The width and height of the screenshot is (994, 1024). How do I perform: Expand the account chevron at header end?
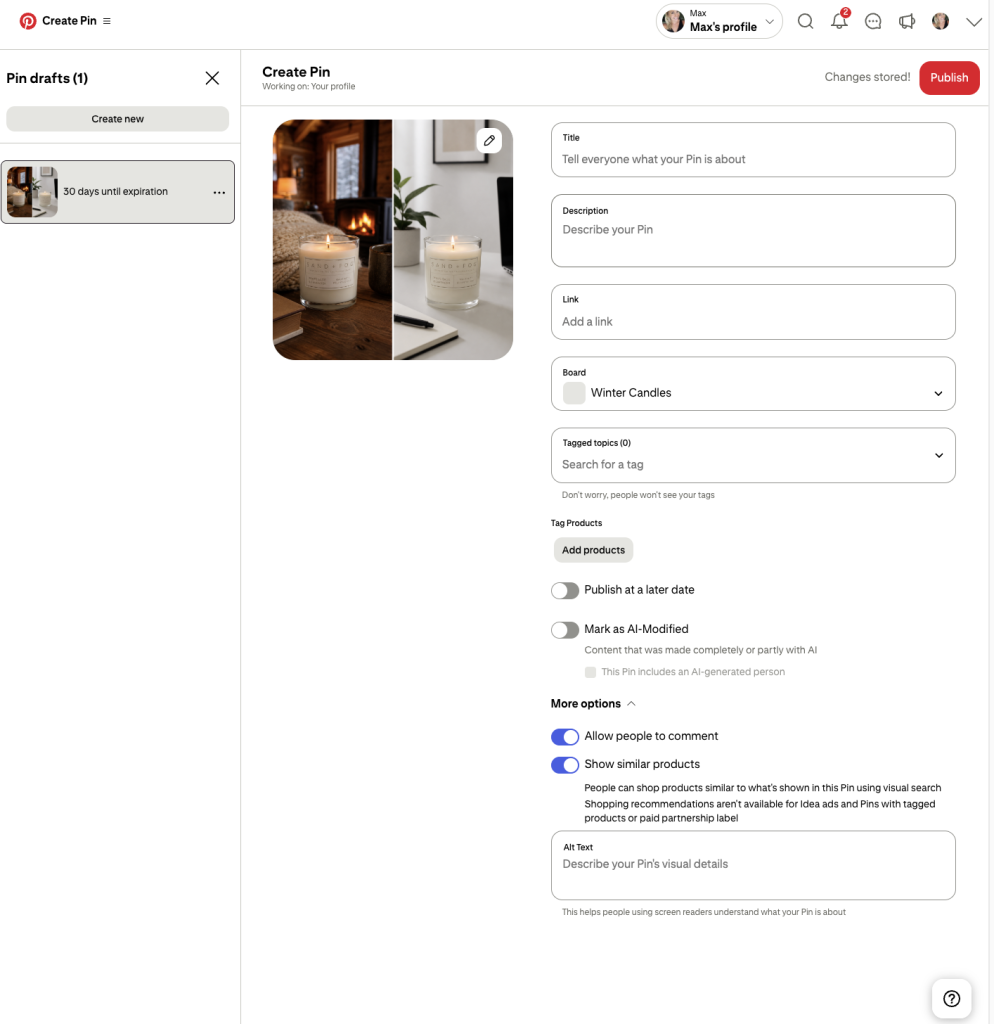(x=974, y=22)
